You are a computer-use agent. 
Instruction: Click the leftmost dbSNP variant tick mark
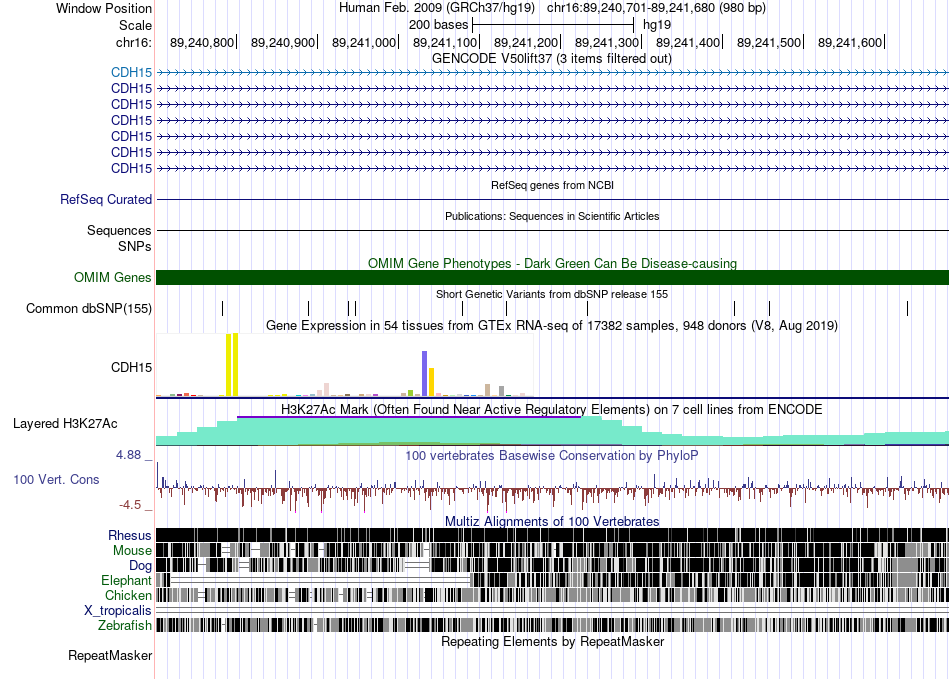click(222, 308)
